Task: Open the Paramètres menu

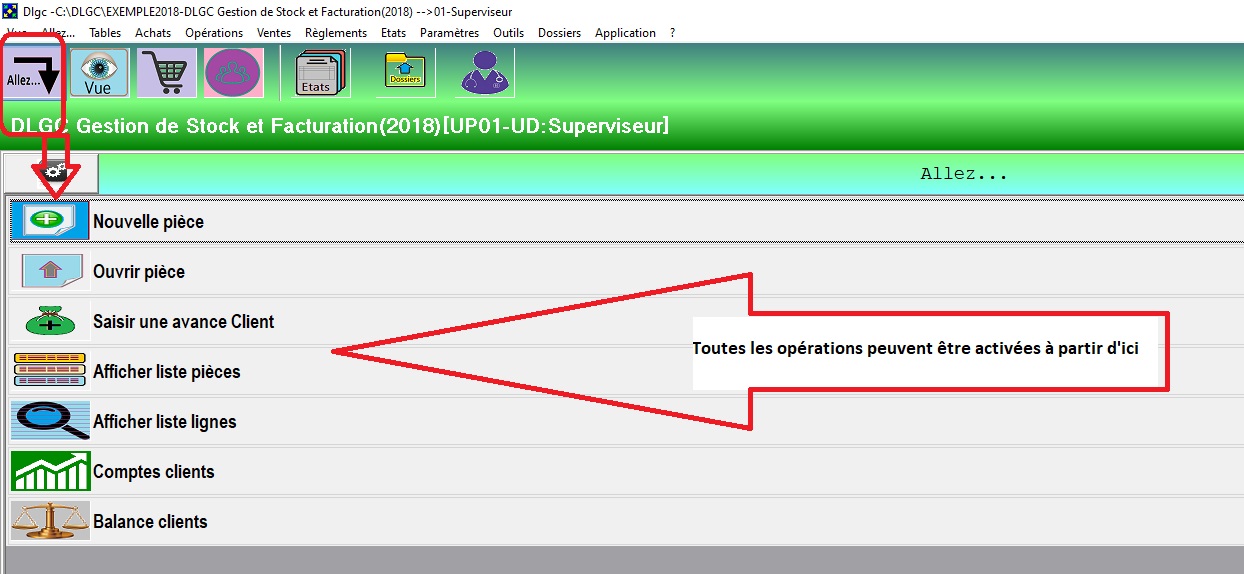Action: point(449,33)
